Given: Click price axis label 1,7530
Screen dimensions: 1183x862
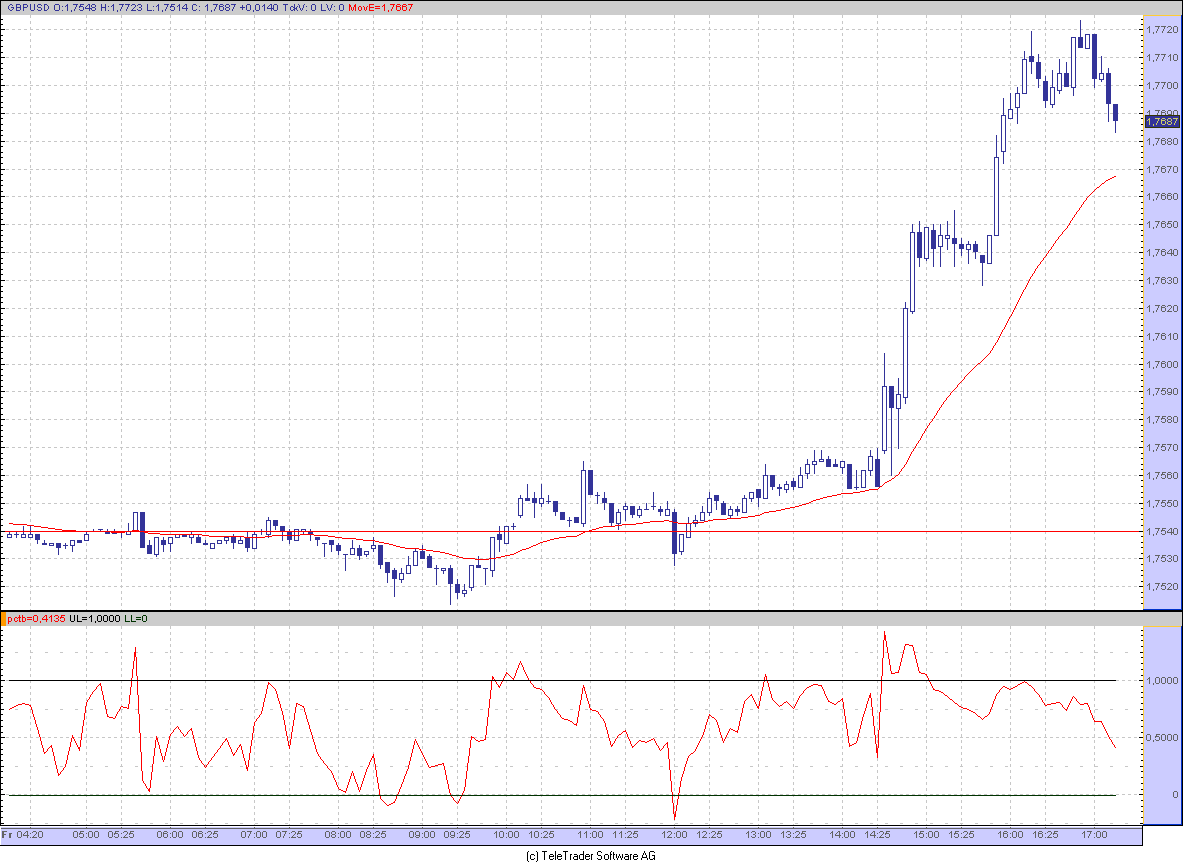Looking at the screenshot, I should point(1162,559).
